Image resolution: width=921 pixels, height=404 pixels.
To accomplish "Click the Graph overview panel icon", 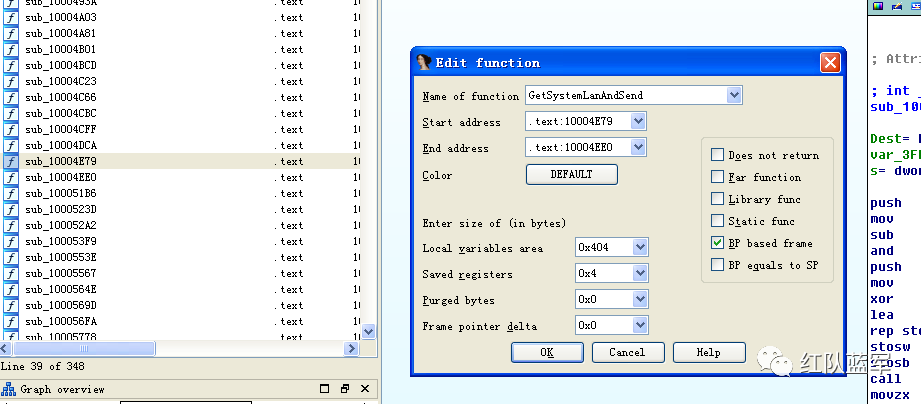I will click(x=8, y=389).
